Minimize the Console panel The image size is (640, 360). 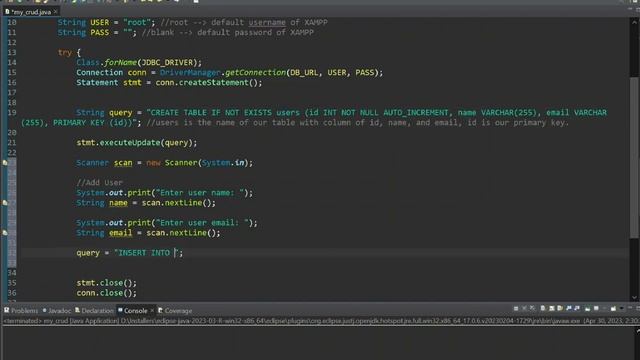(x=630, y=308)
